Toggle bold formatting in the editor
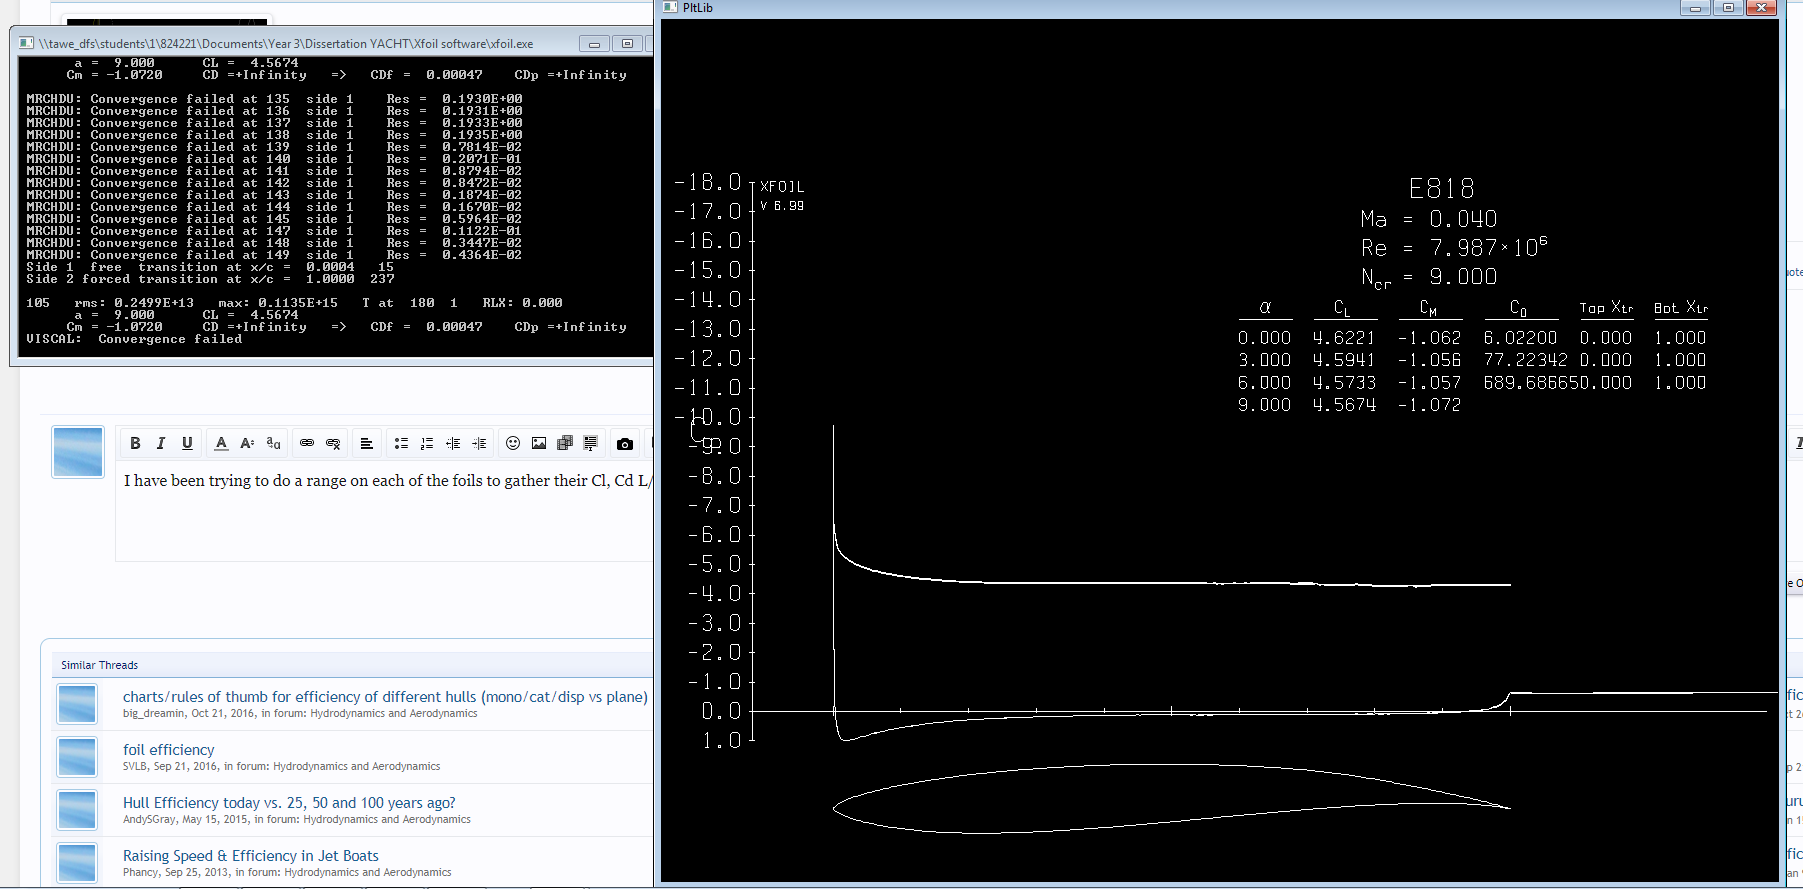This screenshot has height=889, width=1803. [135, 443]
